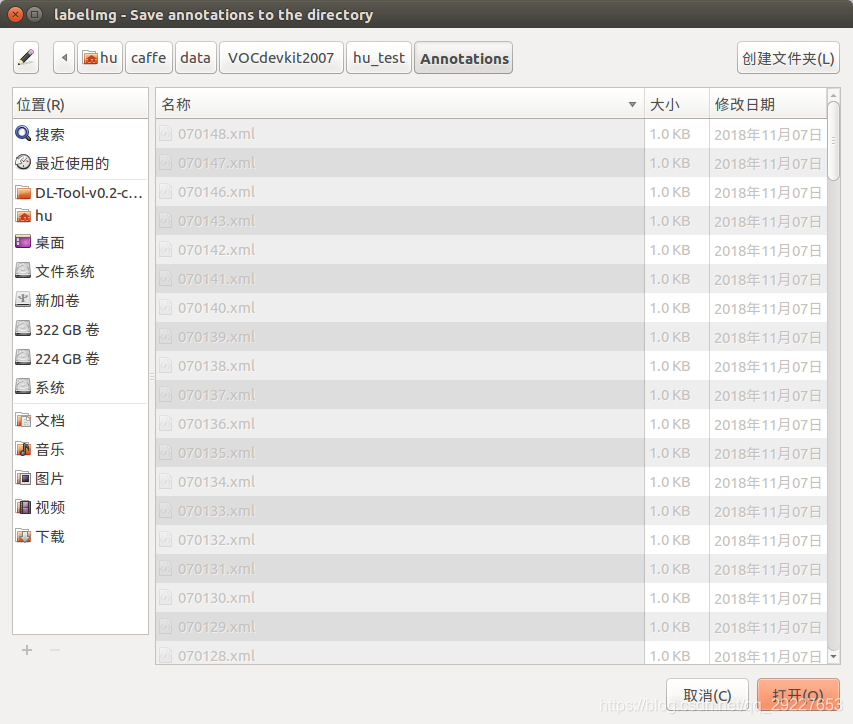
Task: Click the Places 位置(R) header
Action: coord(80,104)
